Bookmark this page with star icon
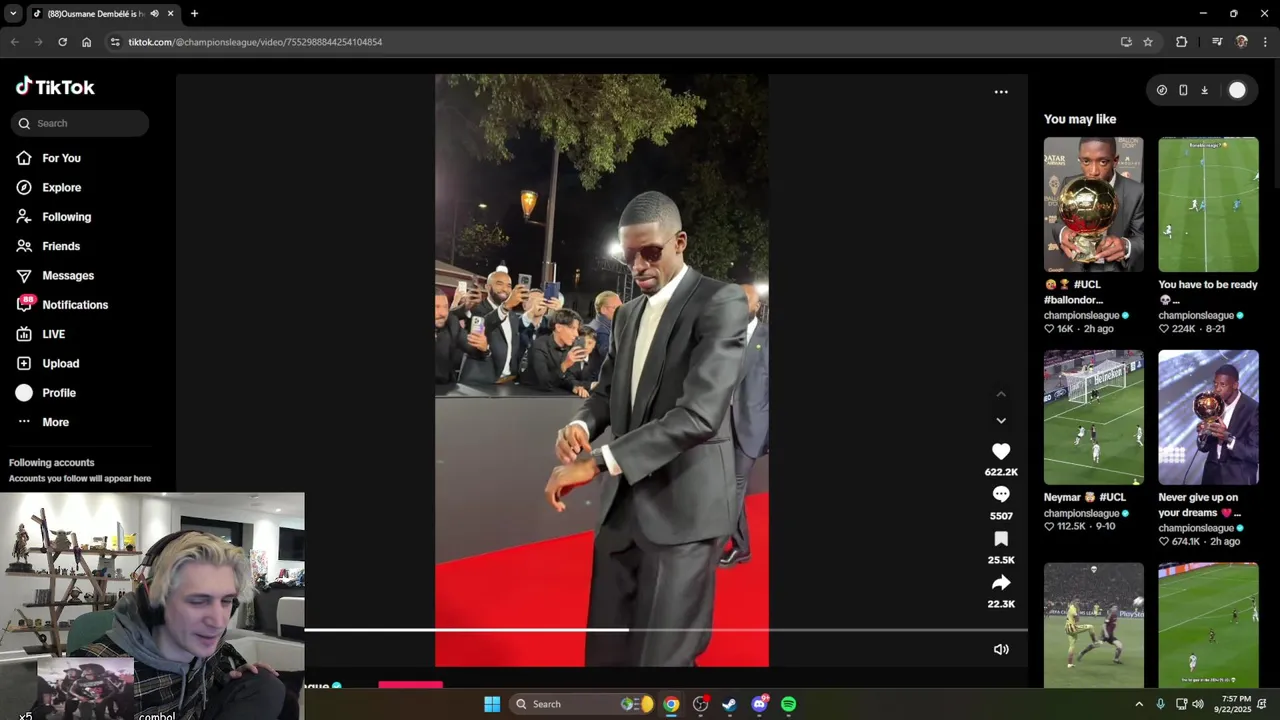Image resolution: width=1280 pixels, height=720 pixels. point(1148,42)
